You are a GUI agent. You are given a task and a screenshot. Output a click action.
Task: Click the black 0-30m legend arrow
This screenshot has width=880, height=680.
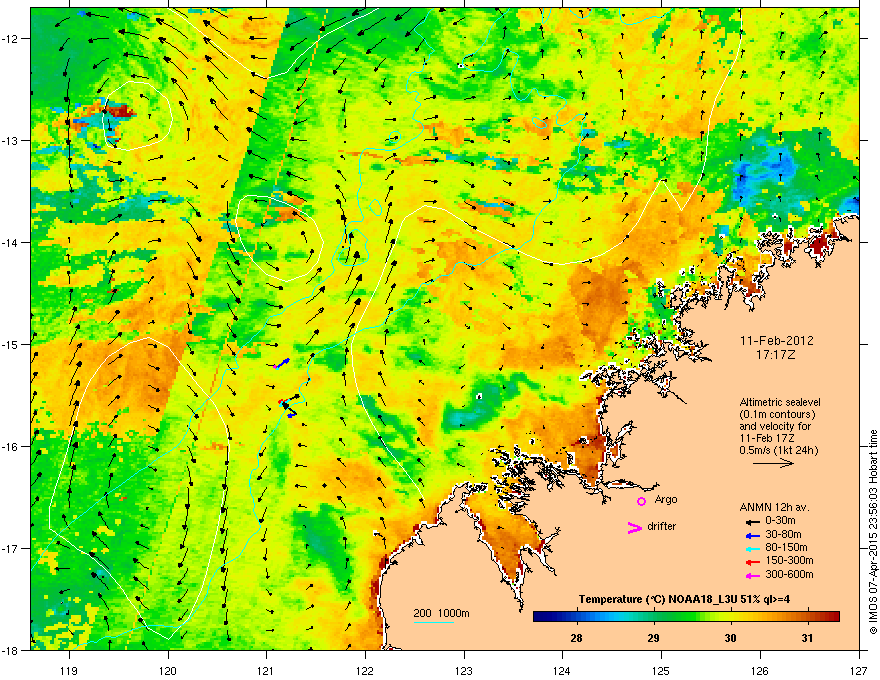tap(753, 521)
